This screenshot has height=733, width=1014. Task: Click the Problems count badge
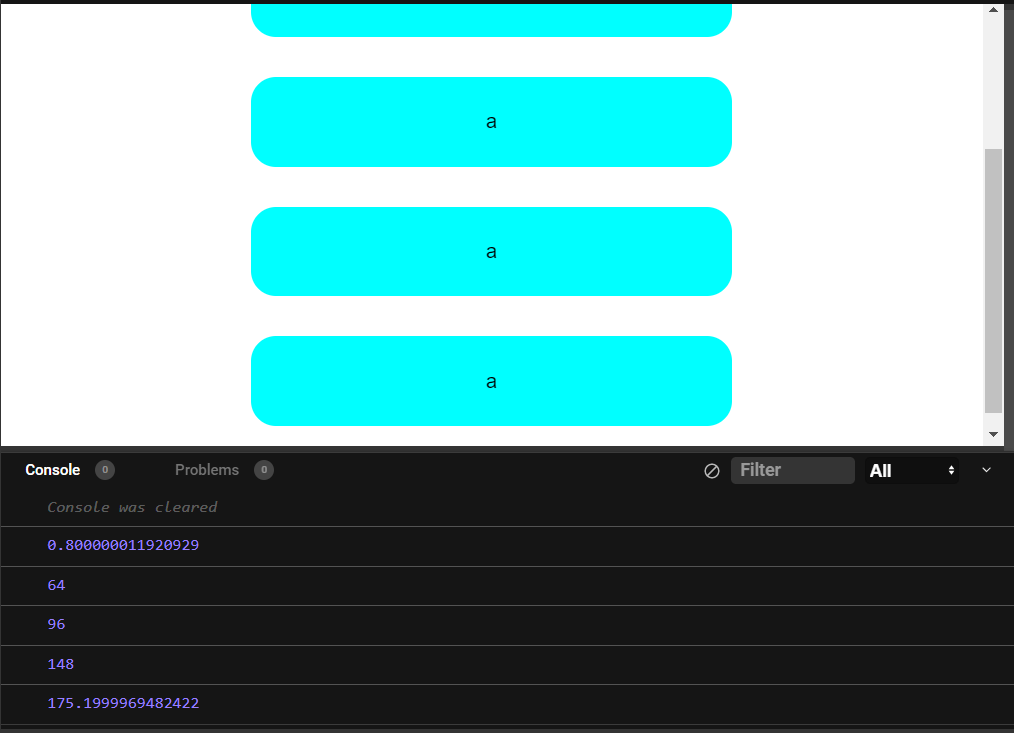[264, 470]
